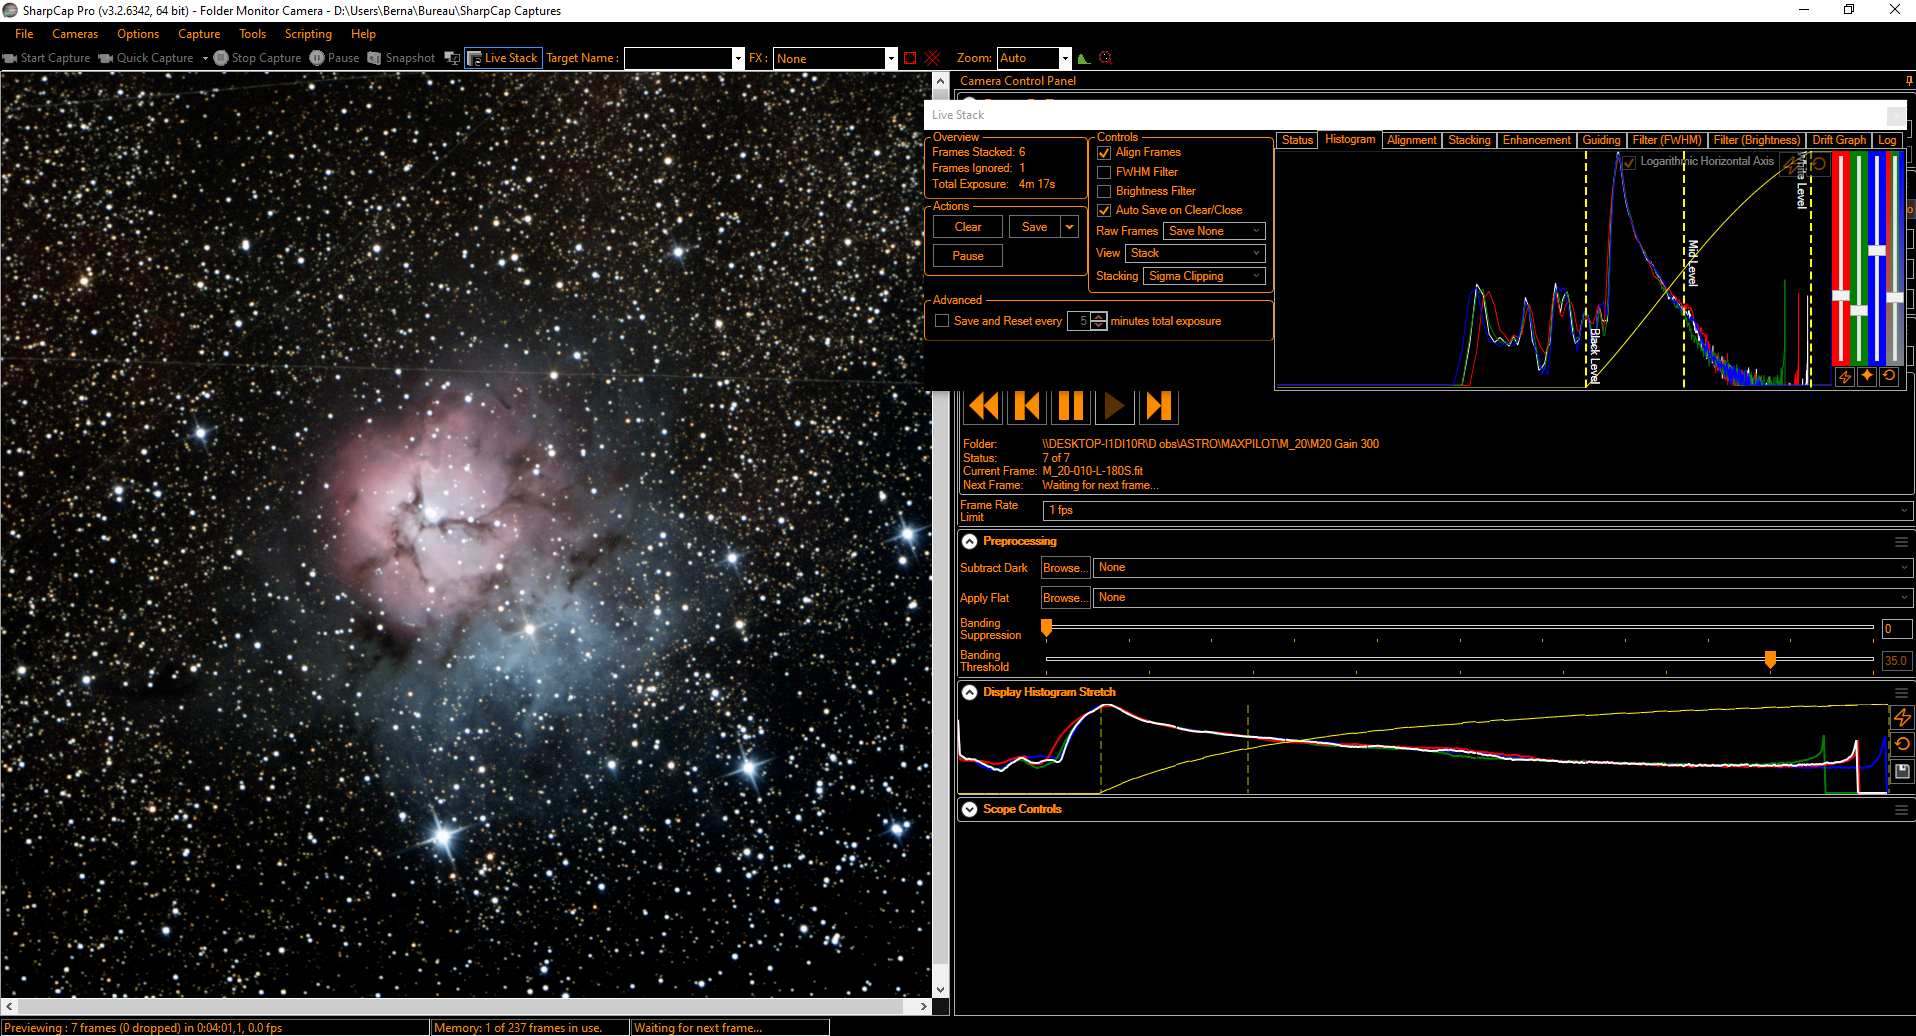
Task: Click the play button
Action: click(x=1114, y=406)
